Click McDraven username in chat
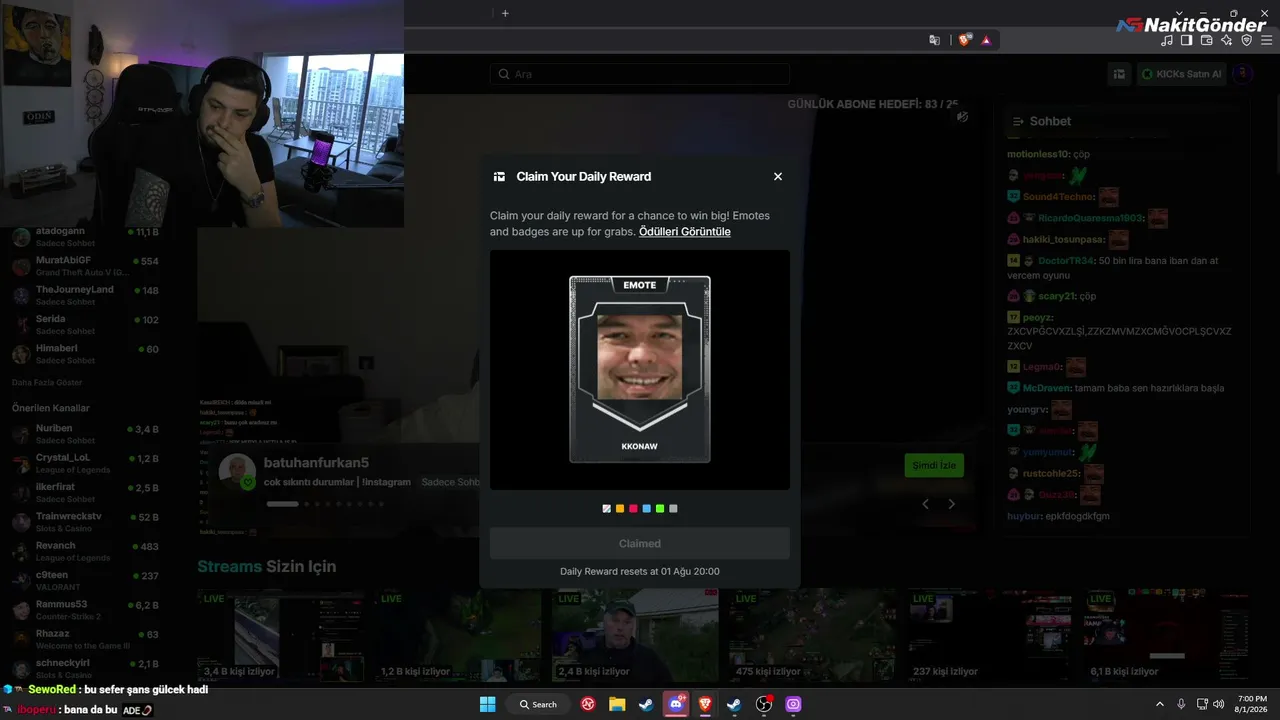Screen dimensions: 1280x720 point(1046,388)
